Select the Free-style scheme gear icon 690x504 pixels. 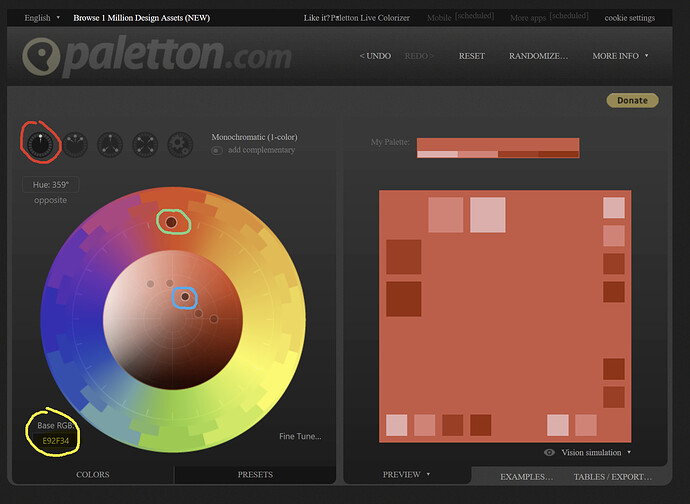point(180,144)
